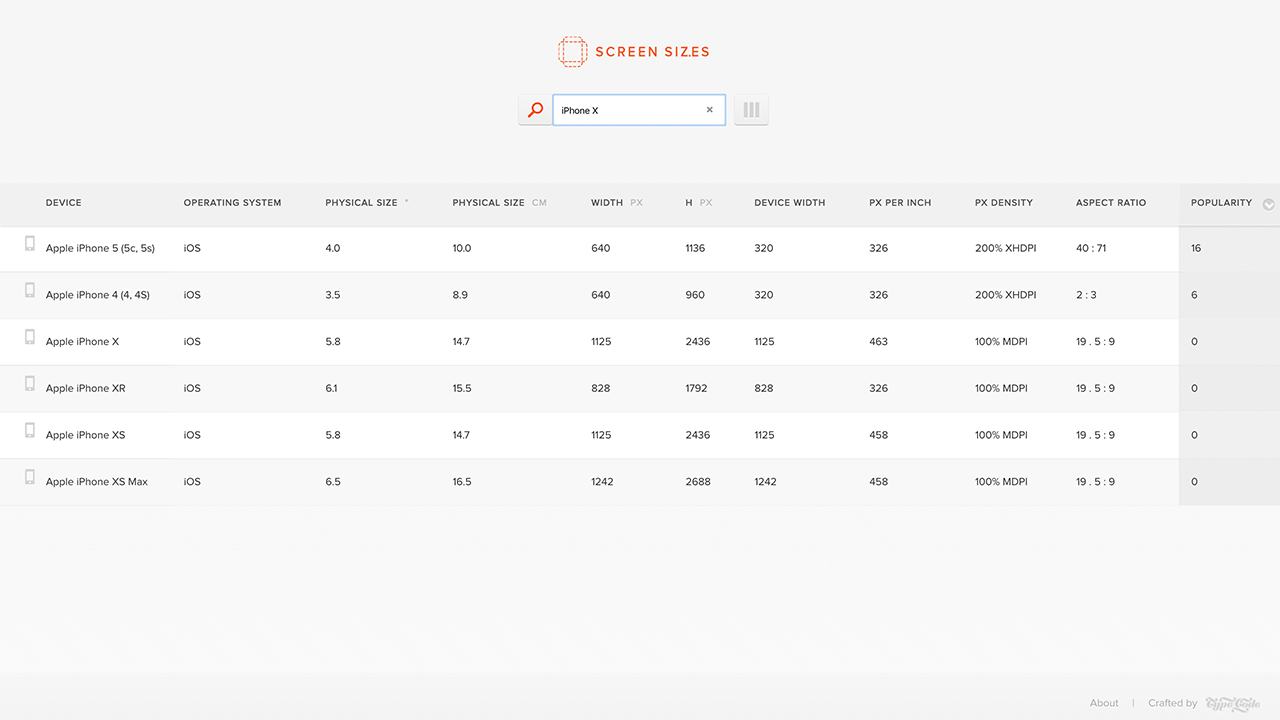Click the Screen Sizes logo

pyautogui.click(x=634, y=52)
